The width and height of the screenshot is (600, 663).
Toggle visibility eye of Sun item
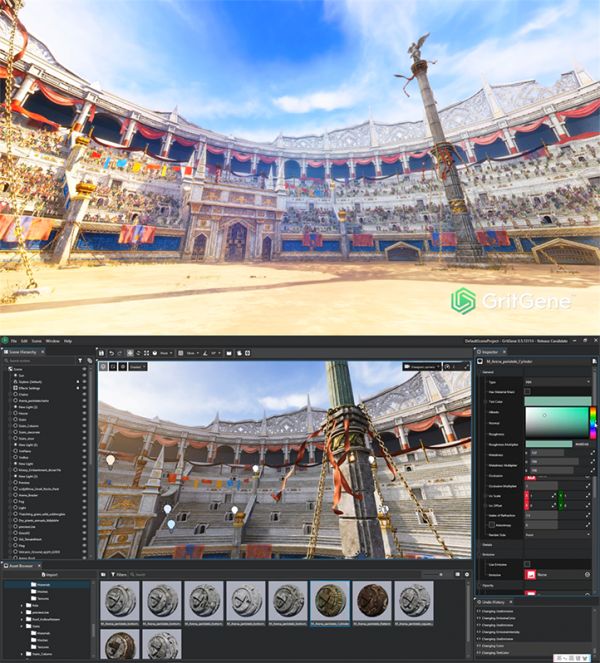coord(84,374)
